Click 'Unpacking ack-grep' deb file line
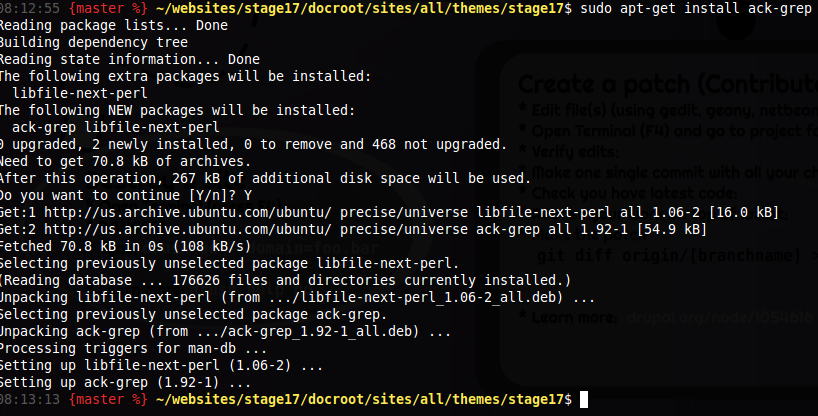The width and height of the screenshot is (818, 416). pos(225,331)
